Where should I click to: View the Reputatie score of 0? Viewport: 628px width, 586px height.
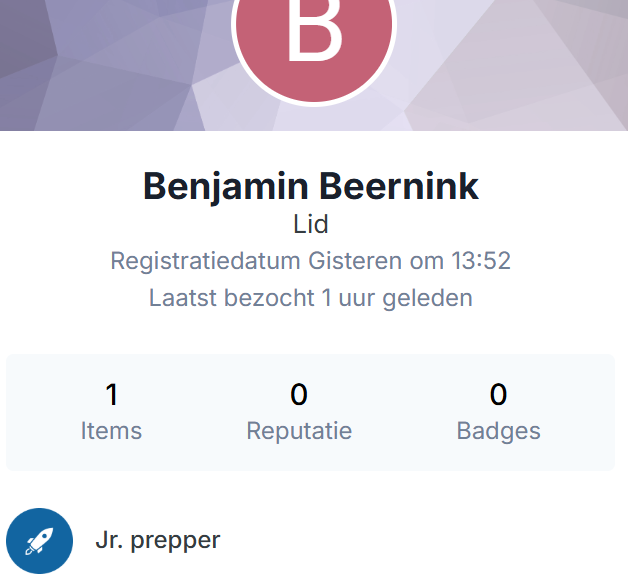[x=299, y=395]
